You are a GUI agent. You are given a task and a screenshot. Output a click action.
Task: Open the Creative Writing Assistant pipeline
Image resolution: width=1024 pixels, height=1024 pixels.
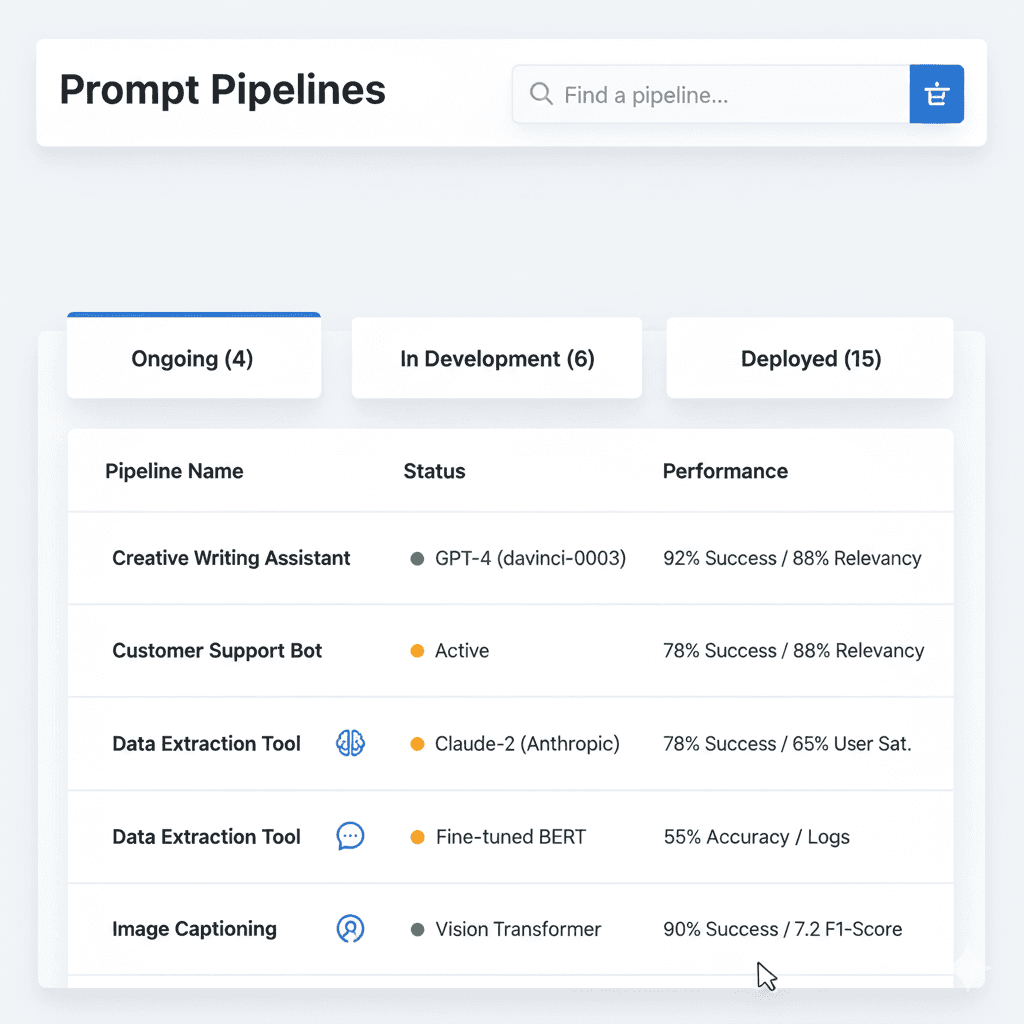[x=231, y=558]
